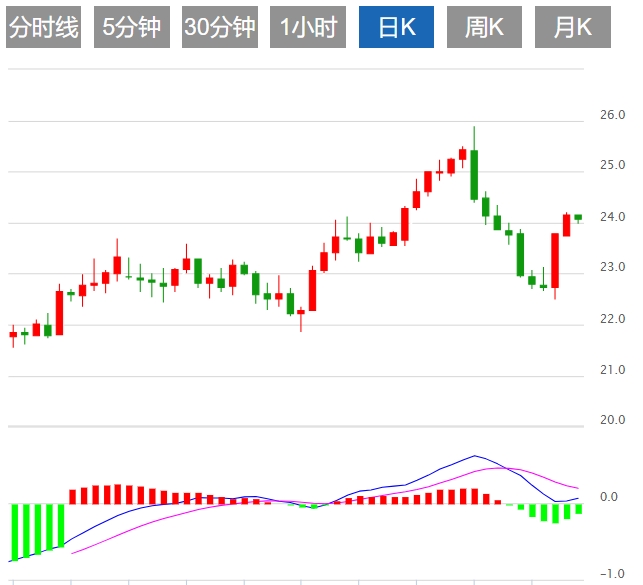Click the 25.0 price axis label
This screenshot has height=585, width=643.
tap(612, 165)
